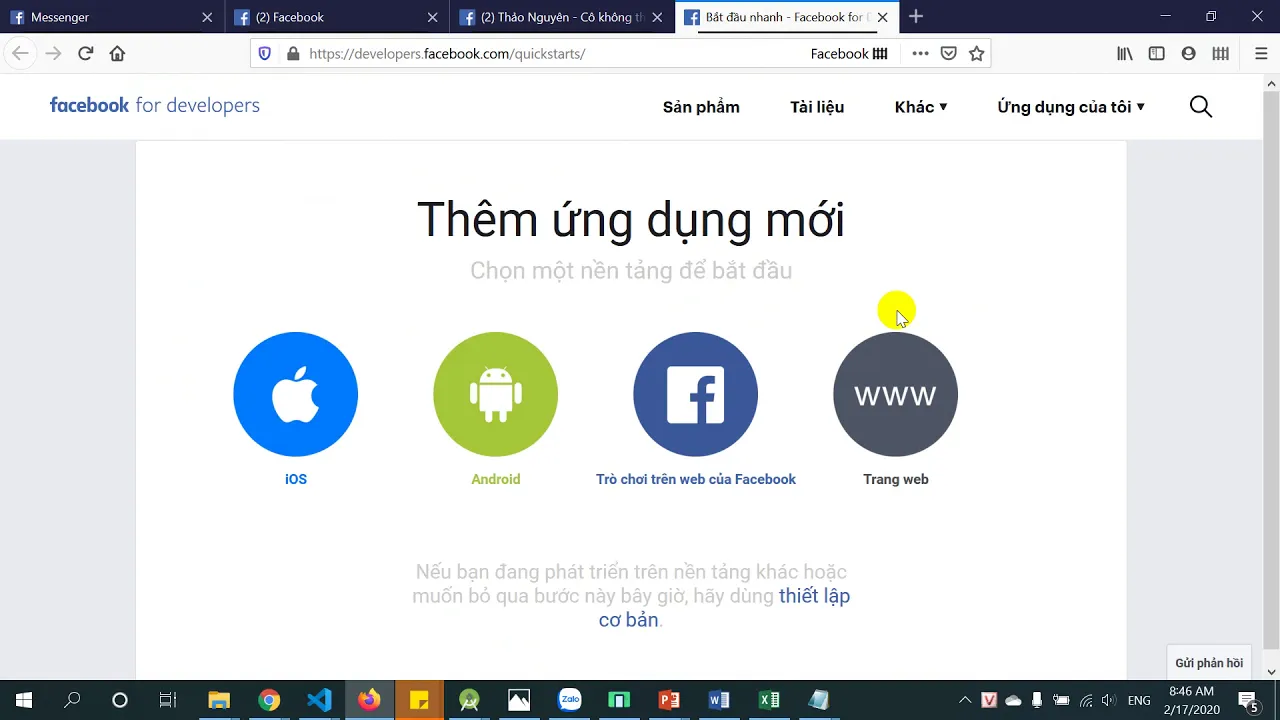Click the iOS text label
The image size is (1280, 720).
click(x=296, y=479)
